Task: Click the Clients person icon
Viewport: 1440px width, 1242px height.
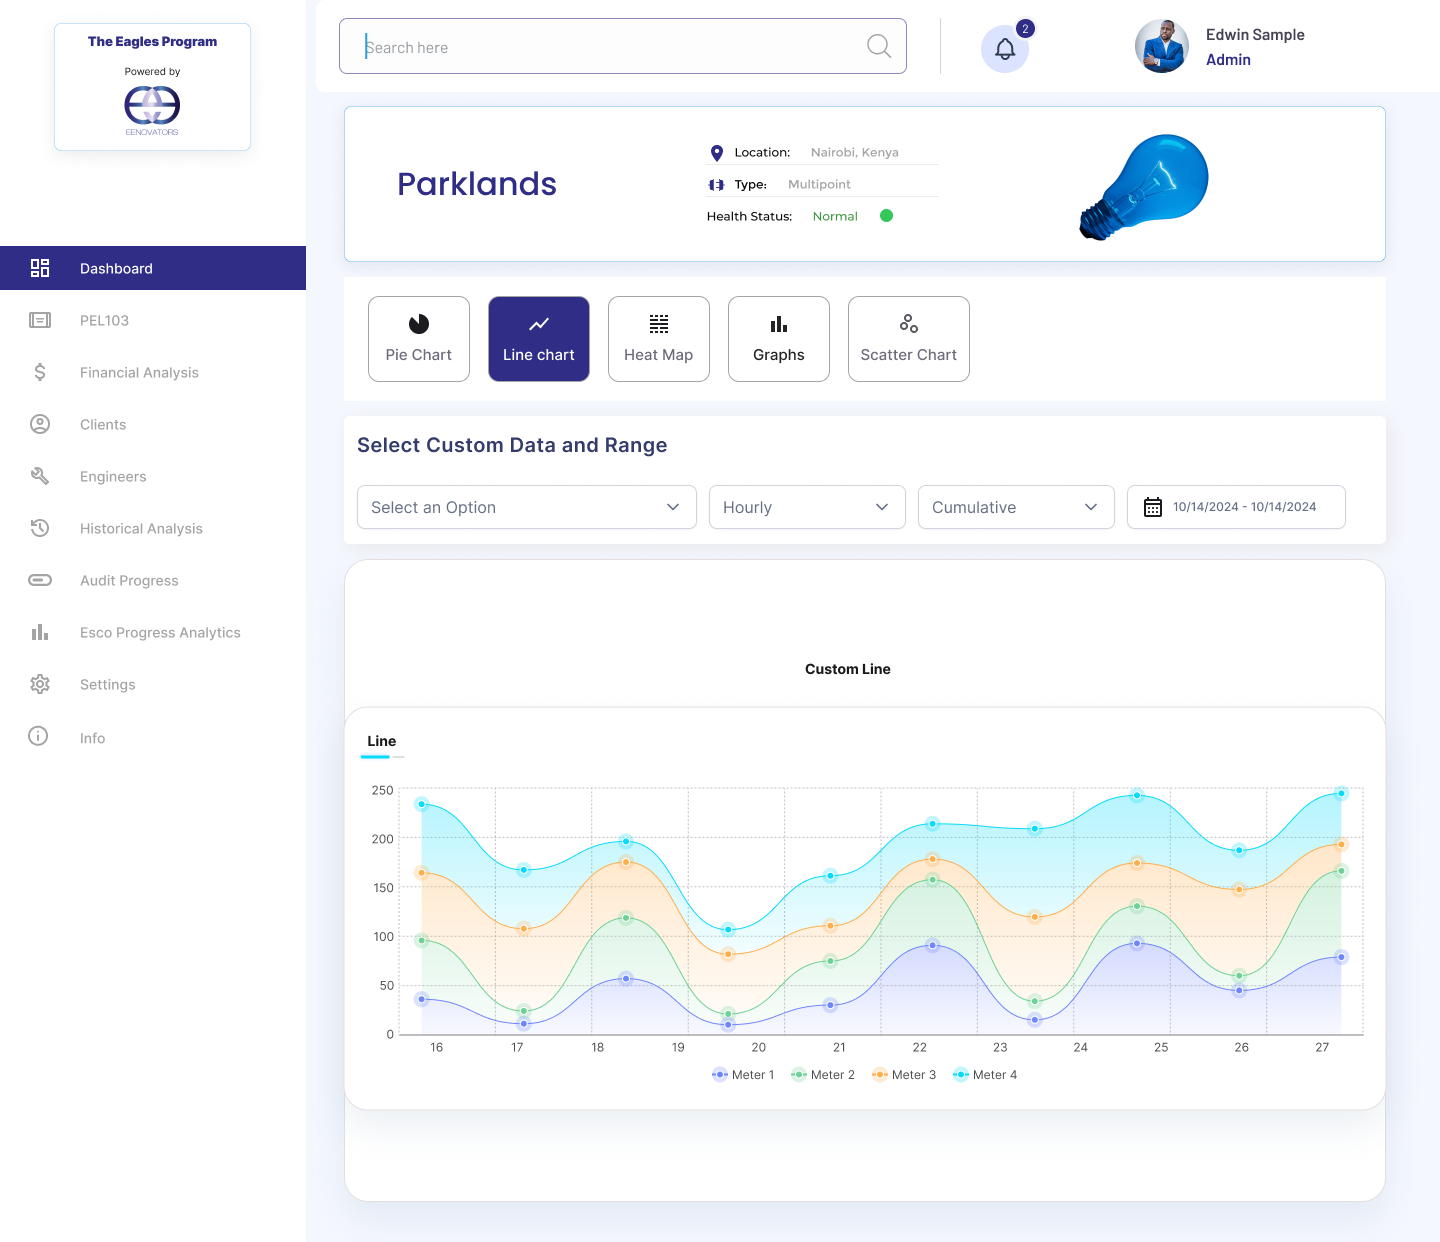Action: pyautogui.click(x=40, y=424)
